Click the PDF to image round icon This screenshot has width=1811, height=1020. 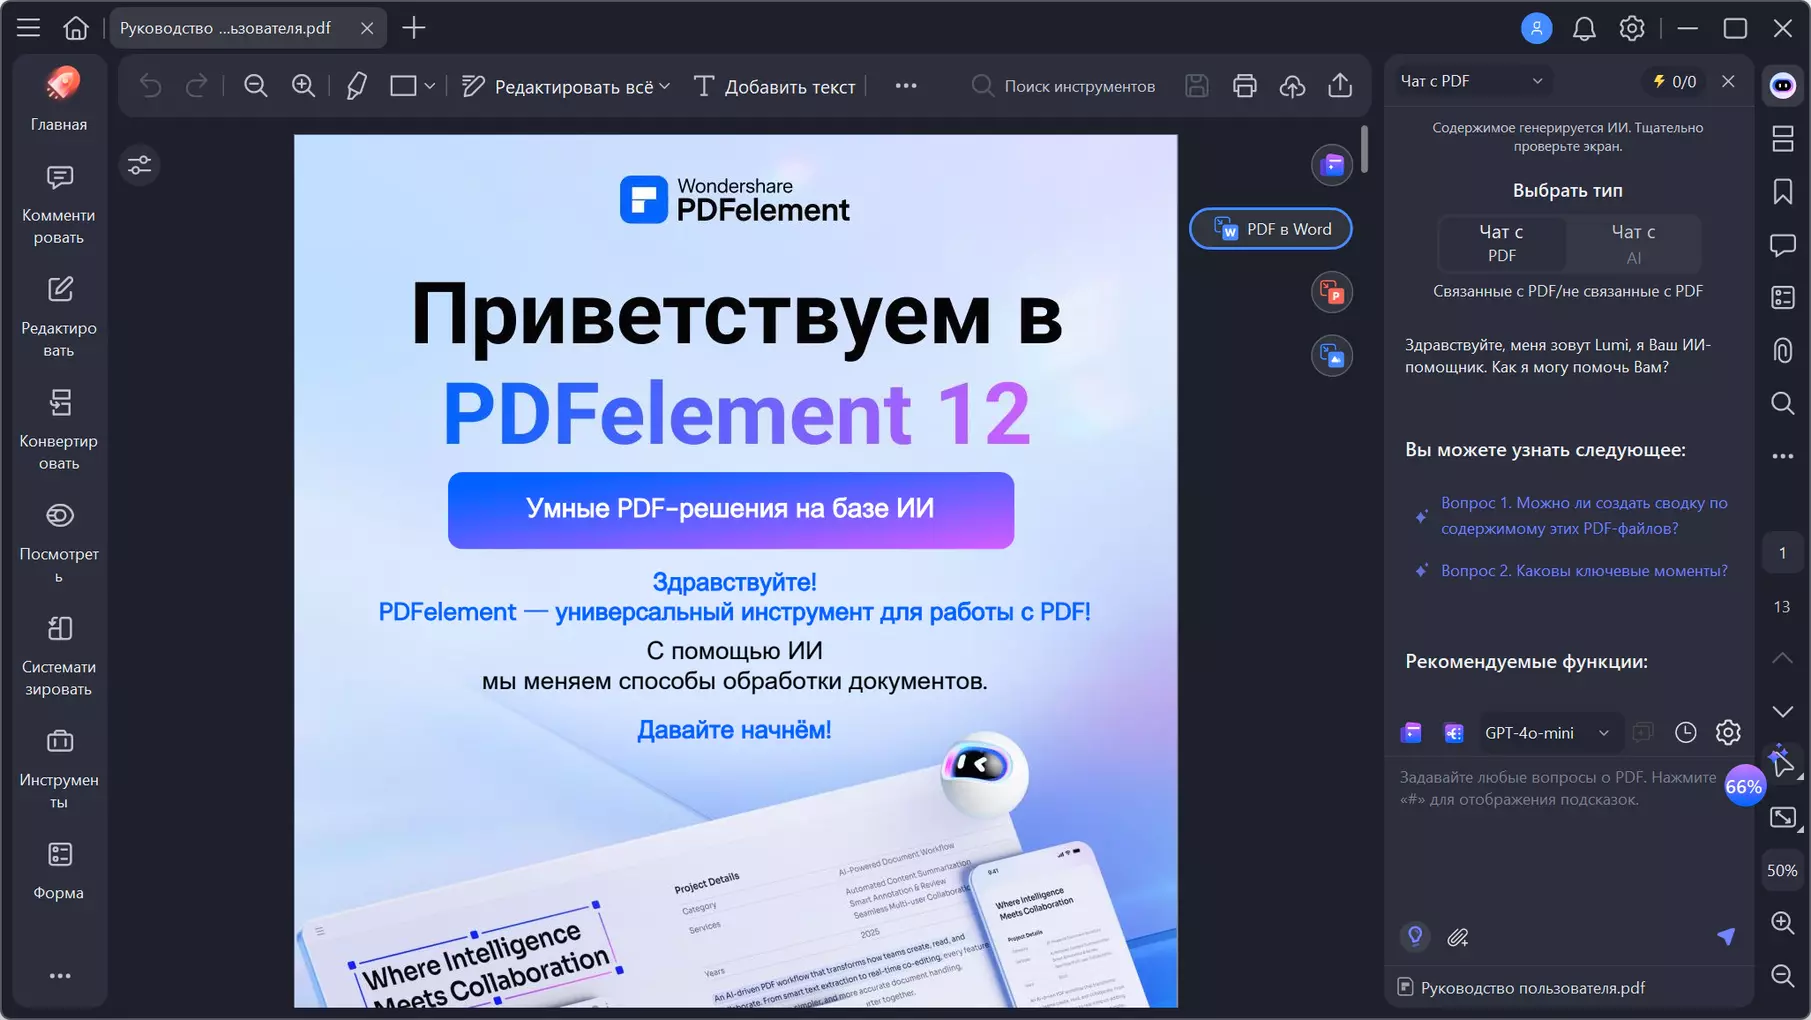1332,356
